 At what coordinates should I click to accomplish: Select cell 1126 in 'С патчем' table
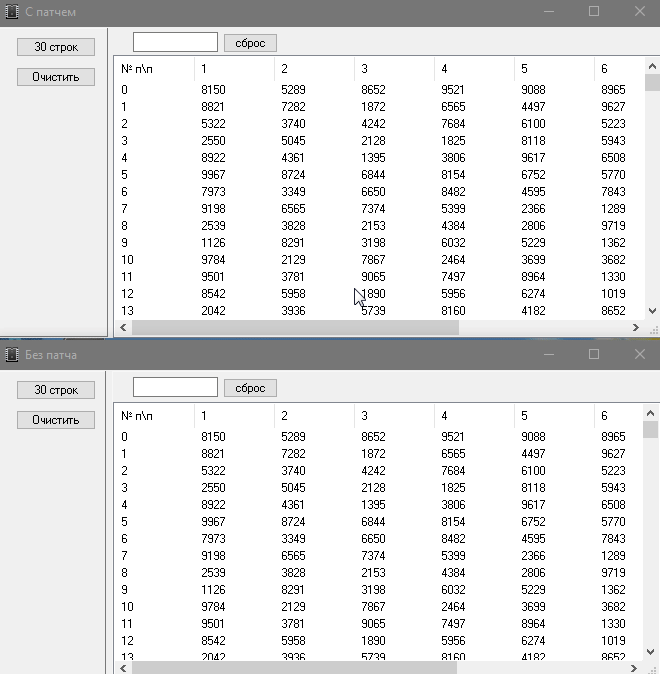(213, 243)
